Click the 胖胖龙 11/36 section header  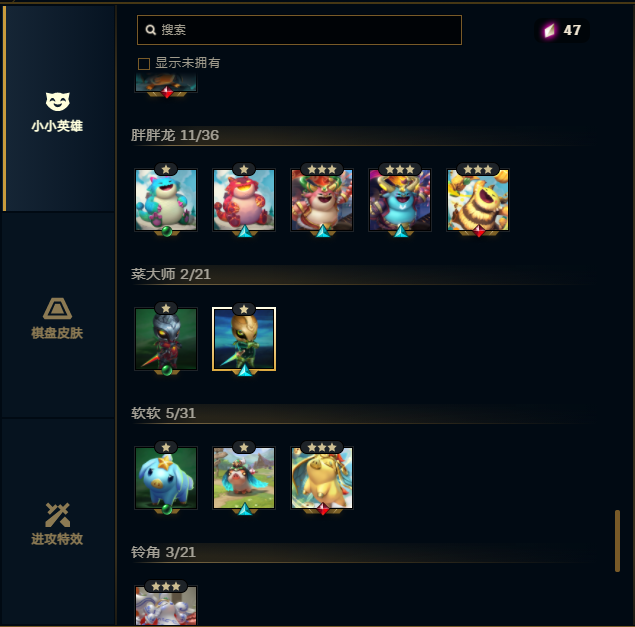click(x=175, y=135)
